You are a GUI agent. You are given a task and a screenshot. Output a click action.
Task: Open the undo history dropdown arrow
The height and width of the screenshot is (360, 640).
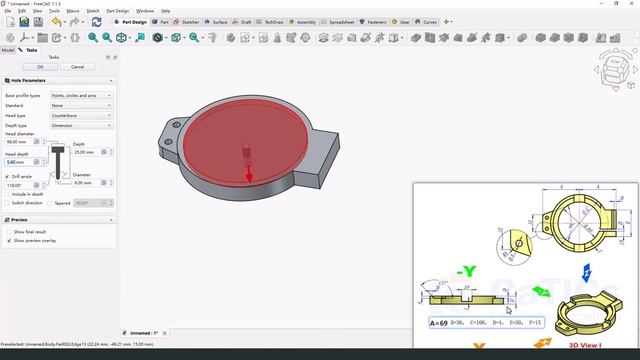click(65, 22)
